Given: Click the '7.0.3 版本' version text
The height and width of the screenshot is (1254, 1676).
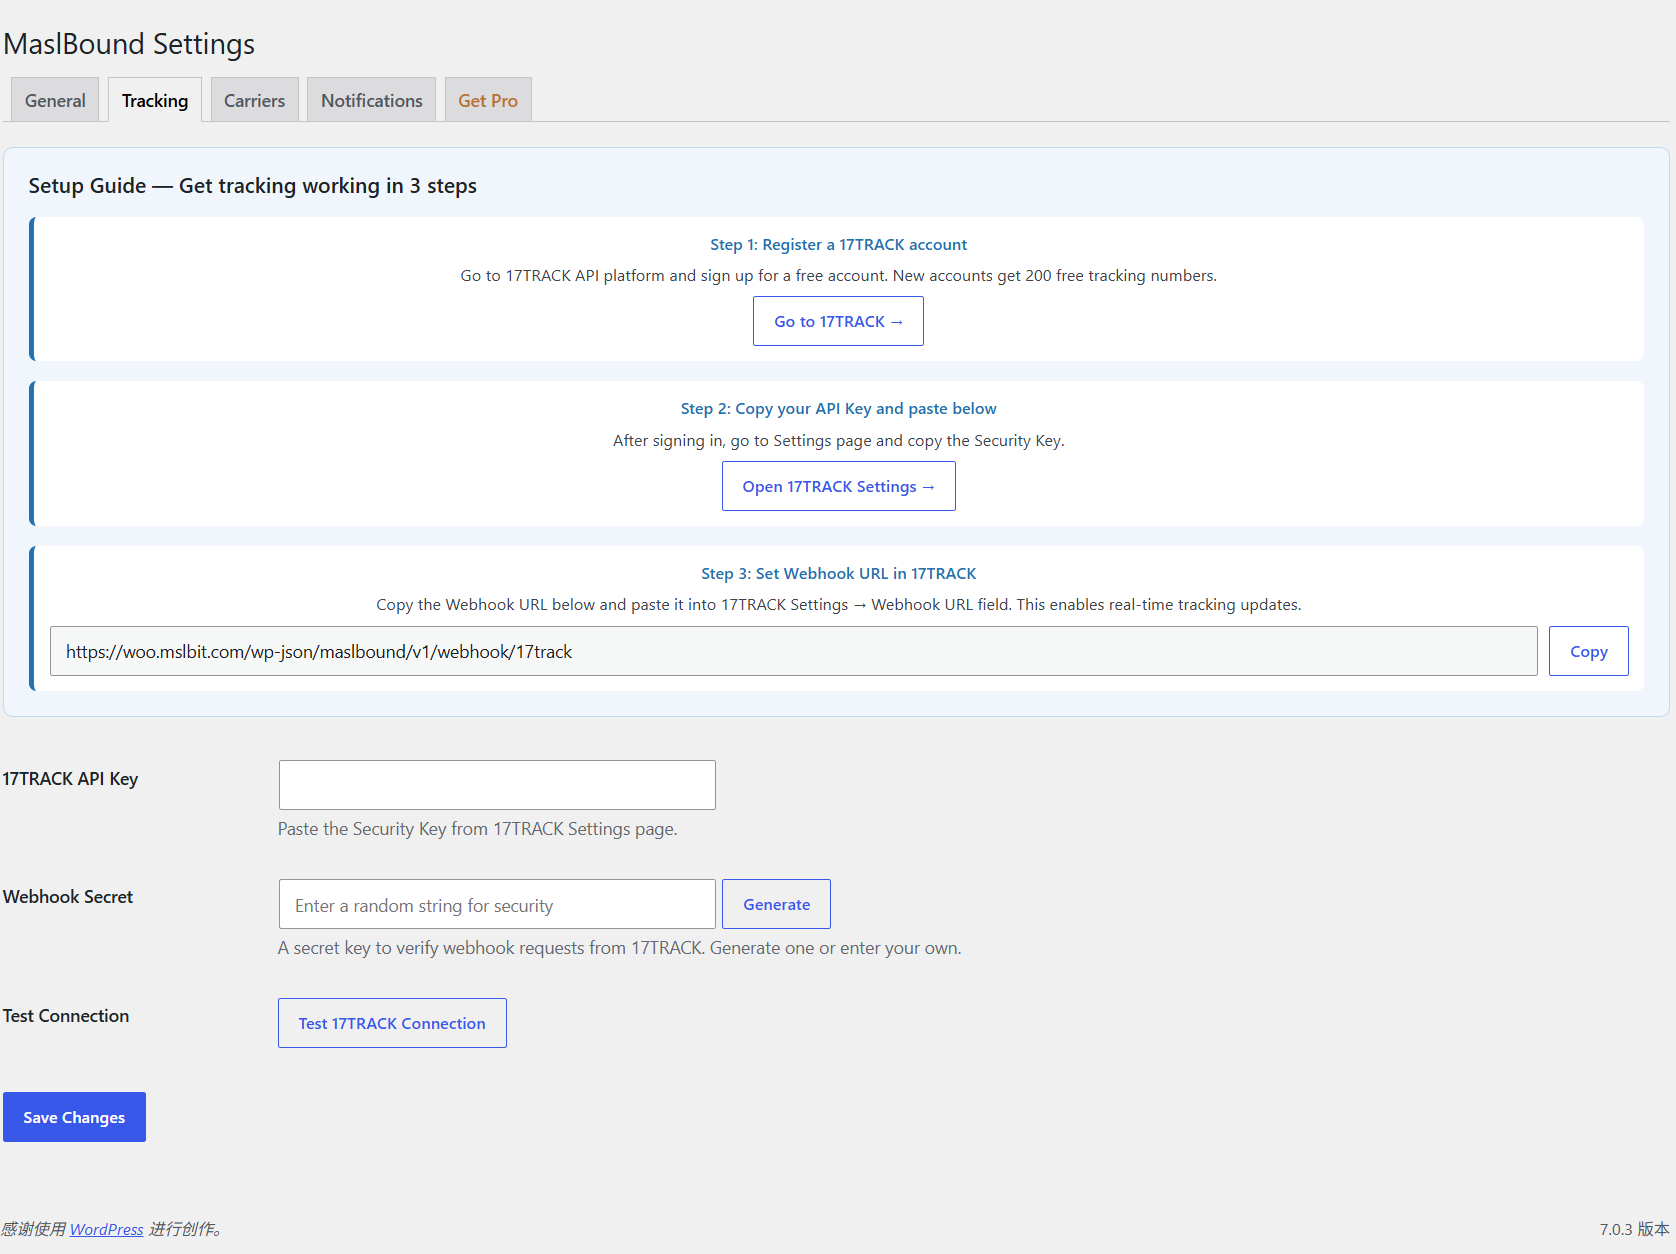Looking at the screenshot, I should coord(1634,1229).
